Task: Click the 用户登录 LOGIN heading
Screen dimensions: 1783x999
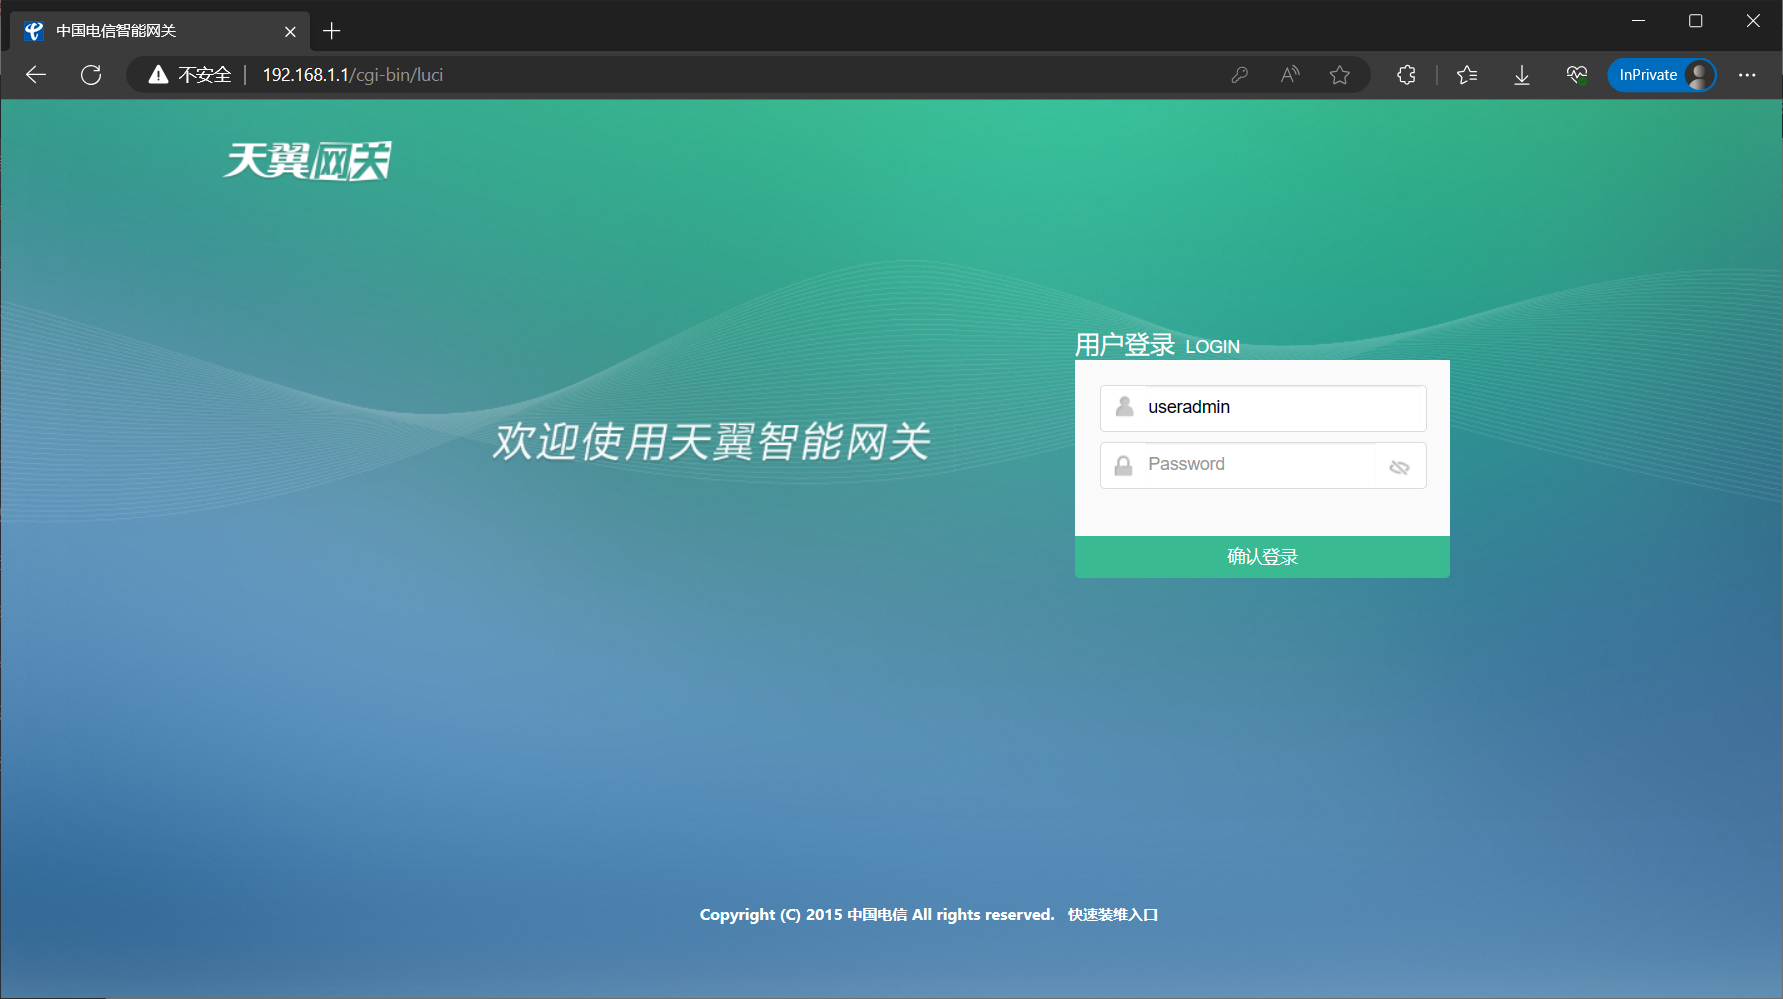Action: click(x=1157, y=345)
